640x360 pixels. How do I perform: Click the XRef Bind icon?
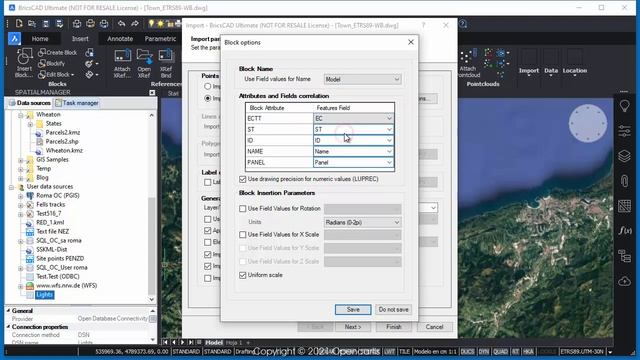pyautogui.click(x=166, y=63)
